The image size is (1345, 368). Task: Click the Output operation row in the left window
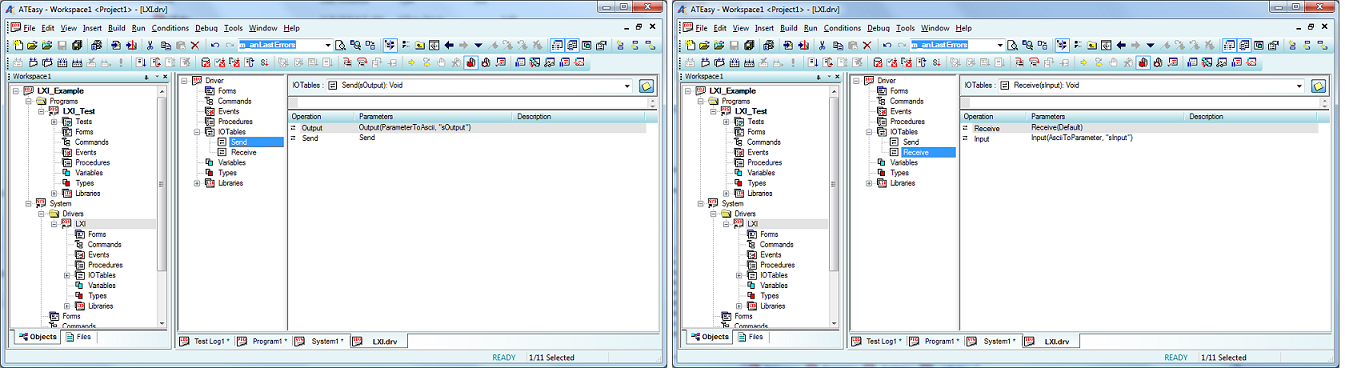(467, 128)
